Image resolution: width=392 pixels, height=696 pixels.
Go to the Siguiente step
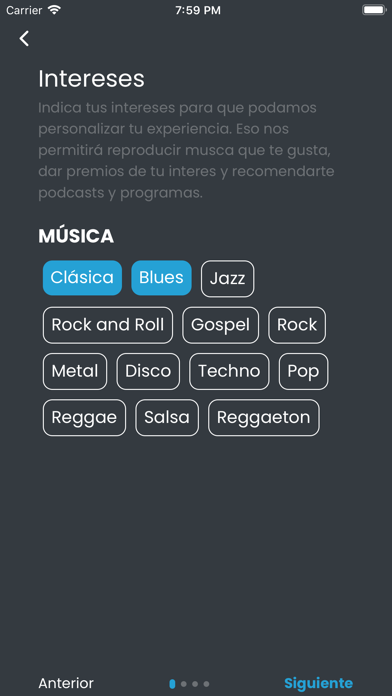click(318, 683)
